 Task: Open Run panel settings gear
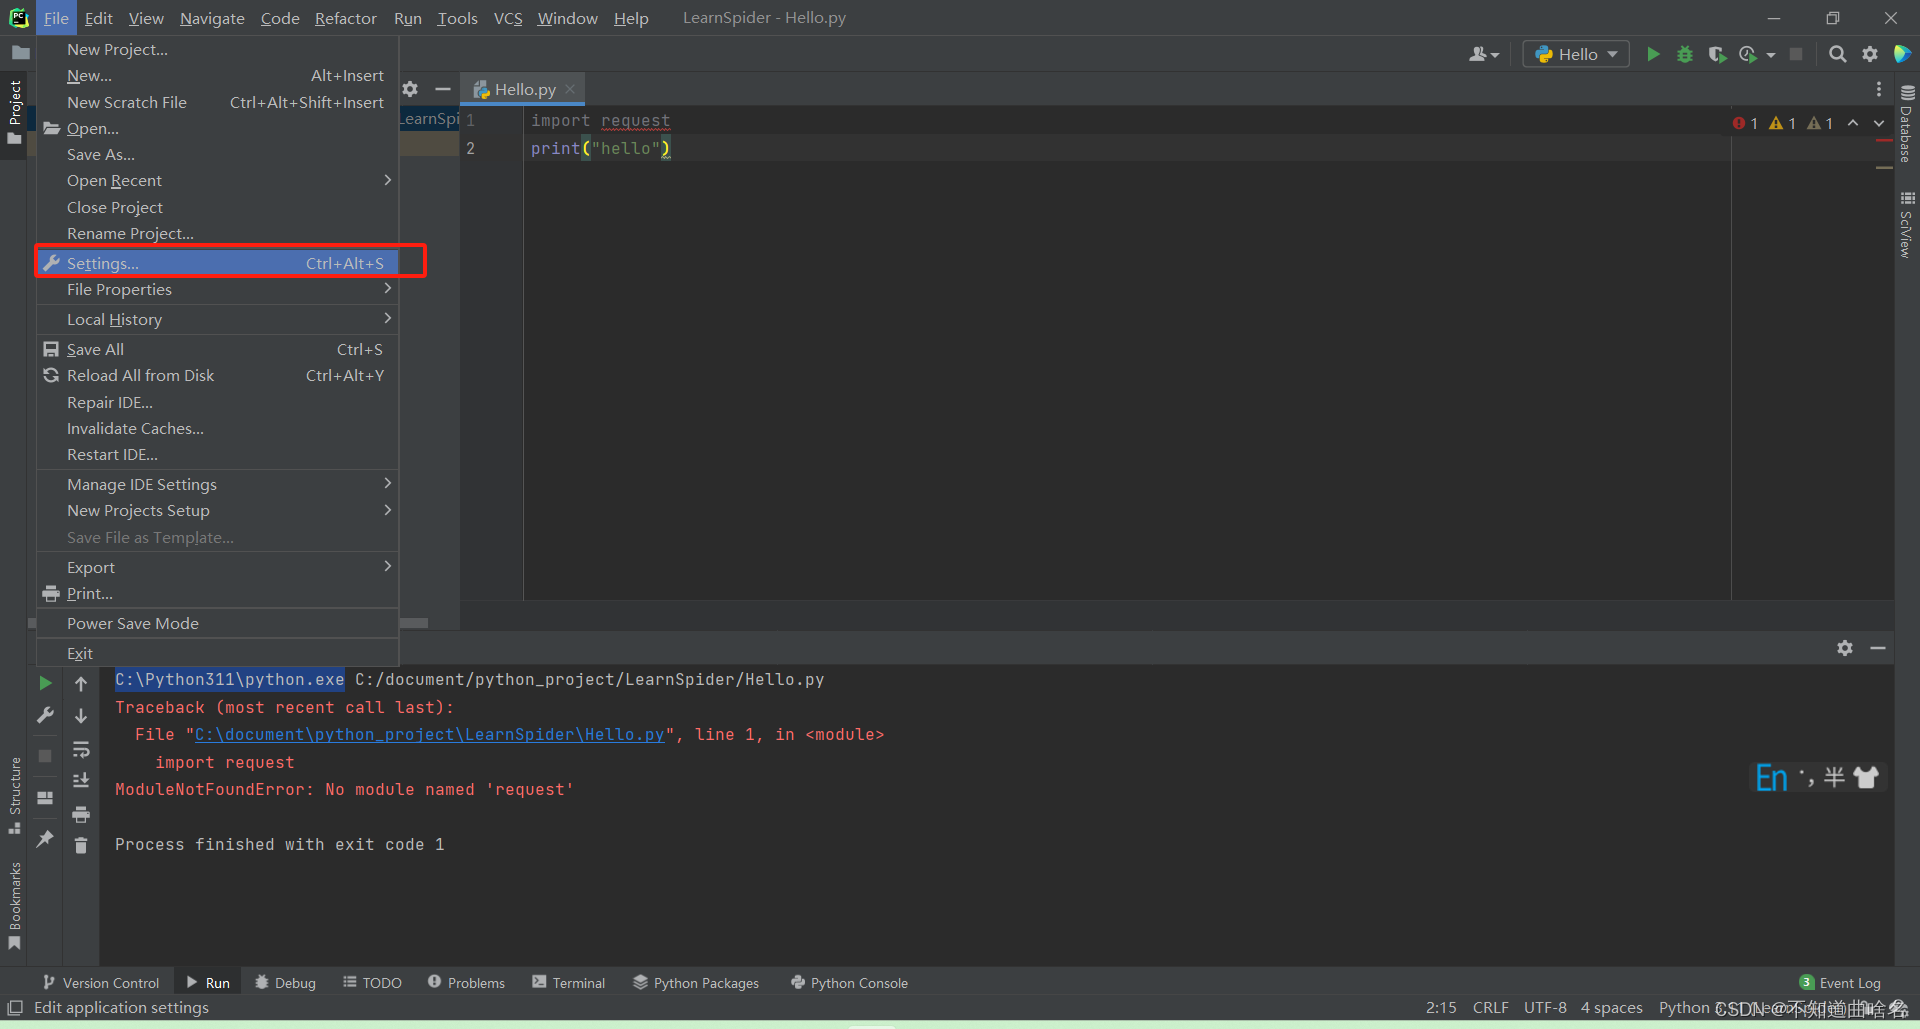(x=1845, y=648)
